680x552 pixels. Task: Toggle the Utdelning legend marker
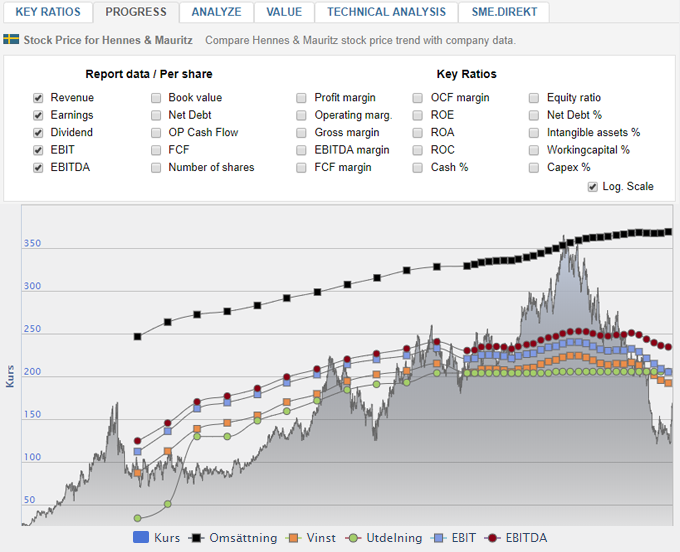pos(353,538)
